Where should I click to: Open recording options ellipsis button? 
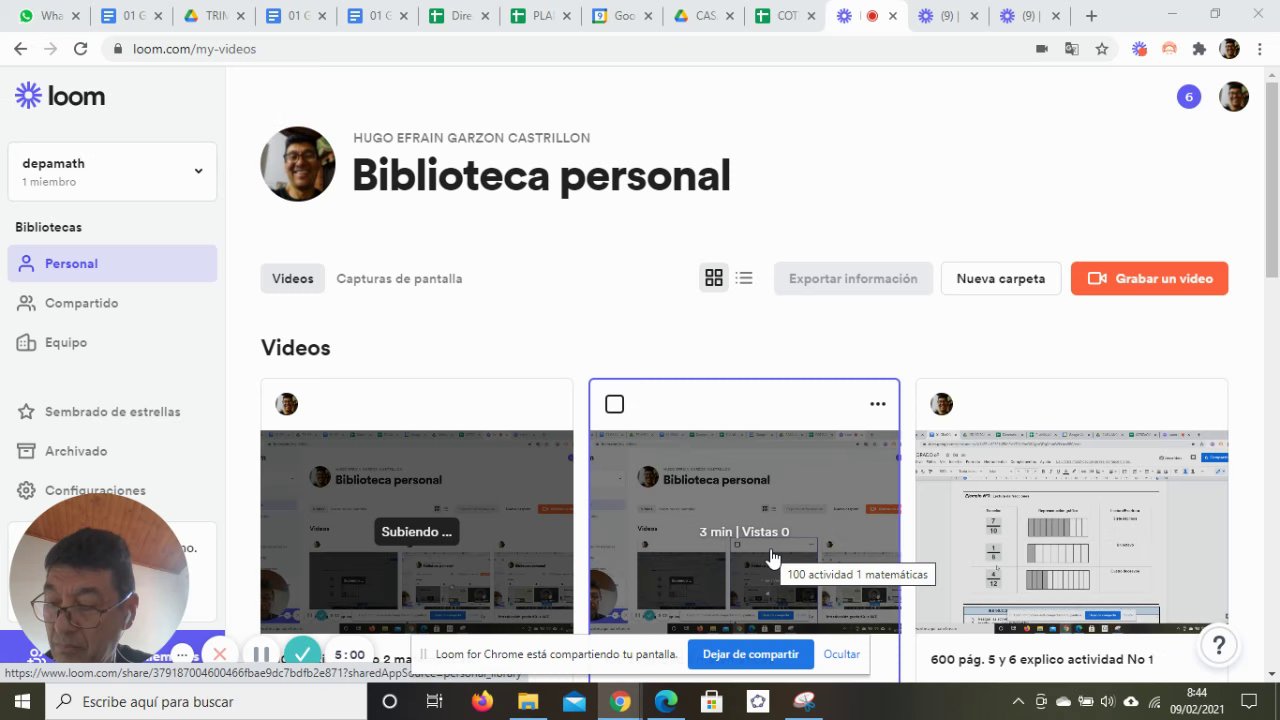coord(182,655)
